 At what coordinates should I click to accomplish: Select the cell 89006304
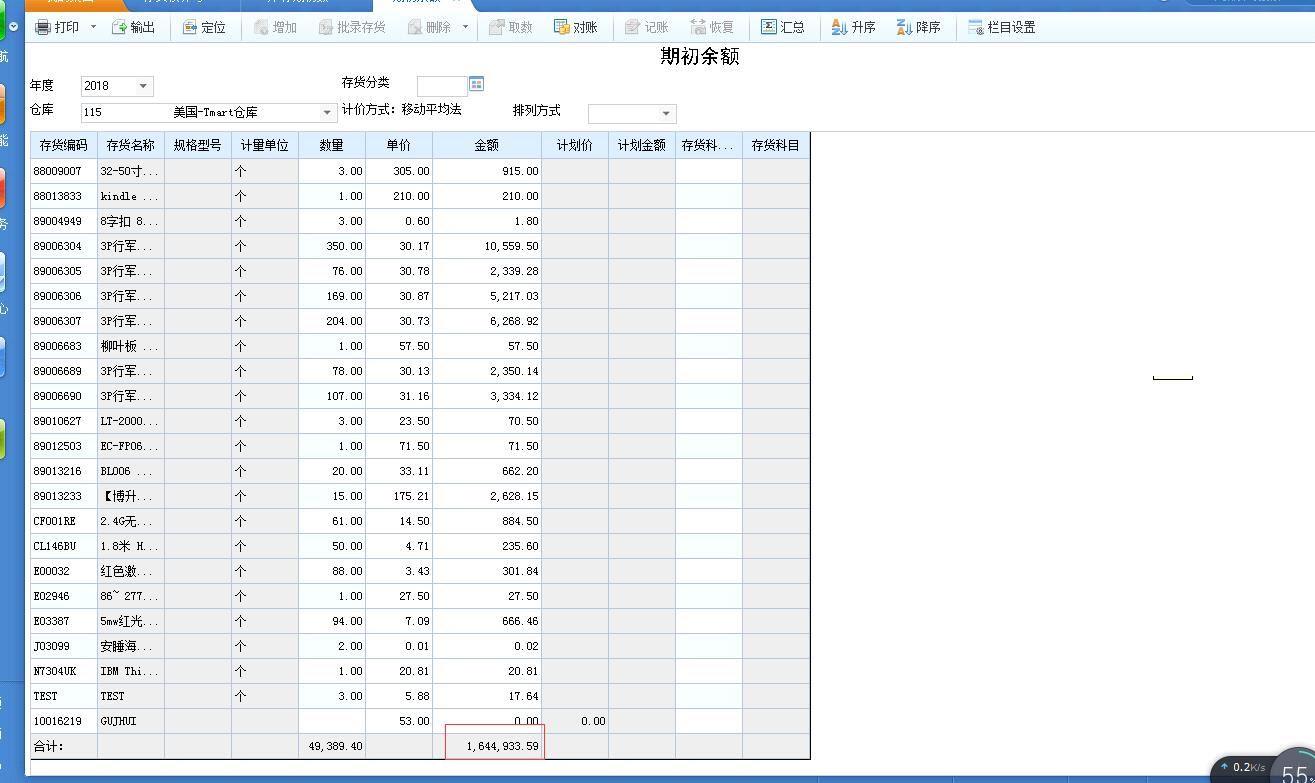[x=64, y=246]
